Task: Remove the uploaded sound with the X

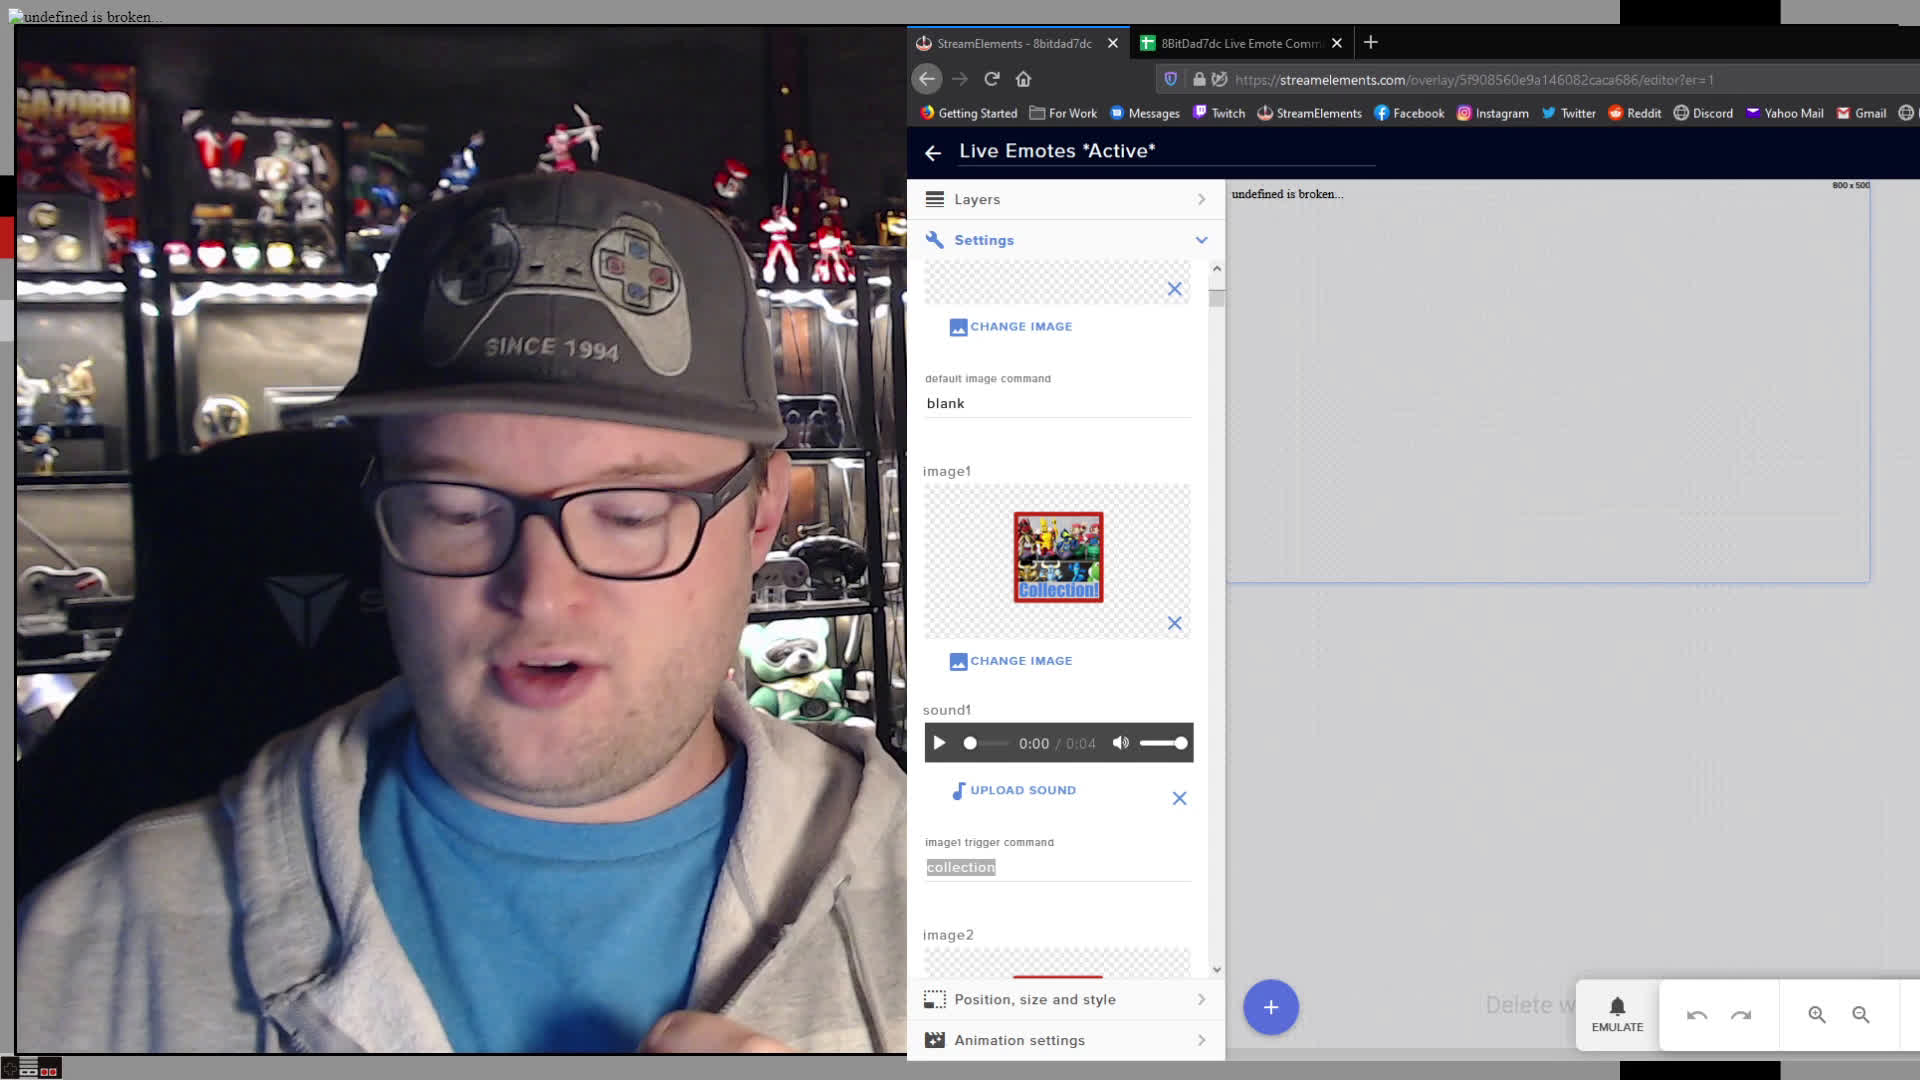Action: pyautogui.click(x=1179, y=798)
